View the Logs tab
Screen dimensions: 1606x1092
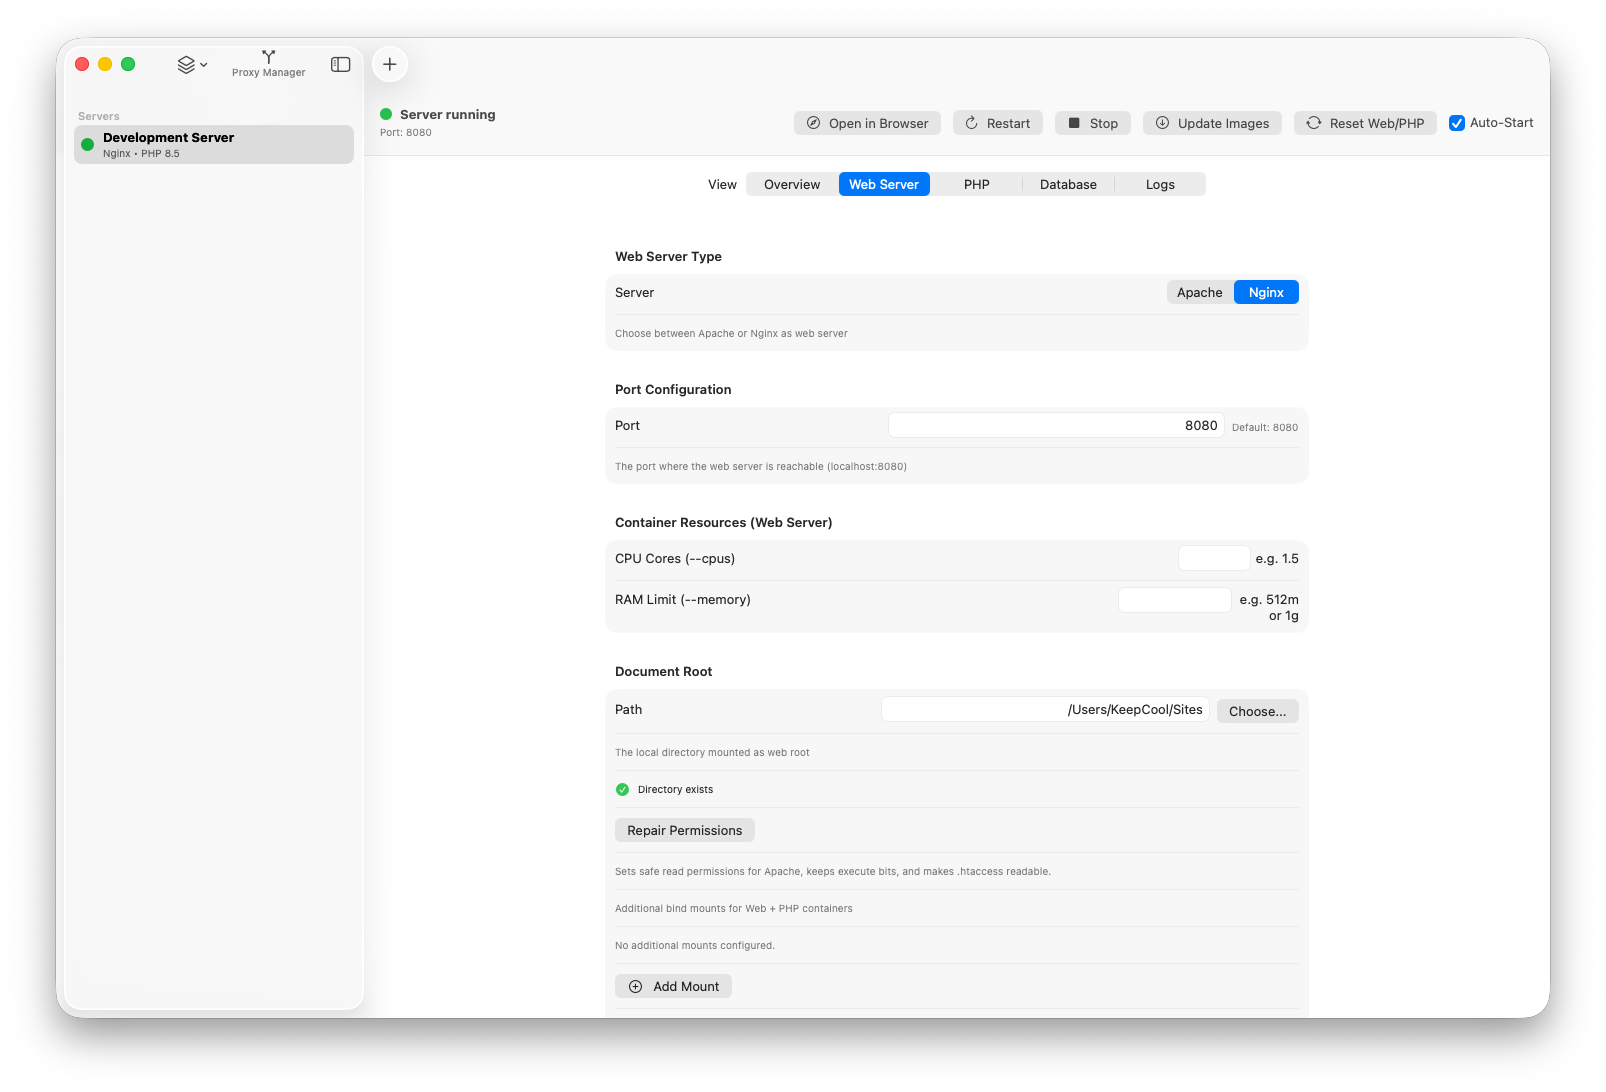[1159, 184]
